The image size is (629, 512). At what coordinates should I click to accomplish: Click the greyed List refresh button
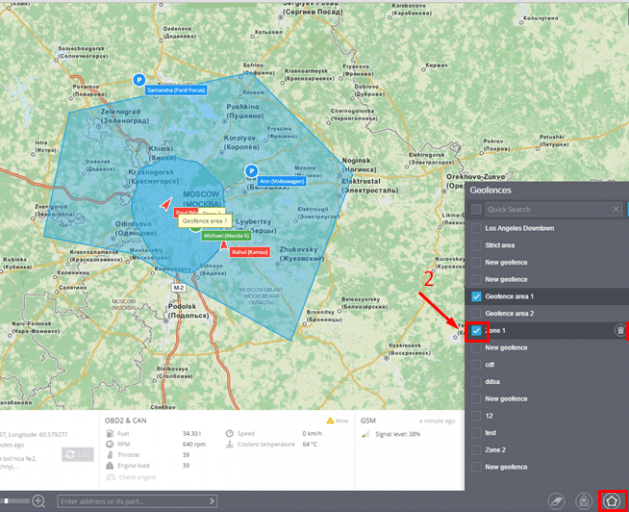click(77, 454)
